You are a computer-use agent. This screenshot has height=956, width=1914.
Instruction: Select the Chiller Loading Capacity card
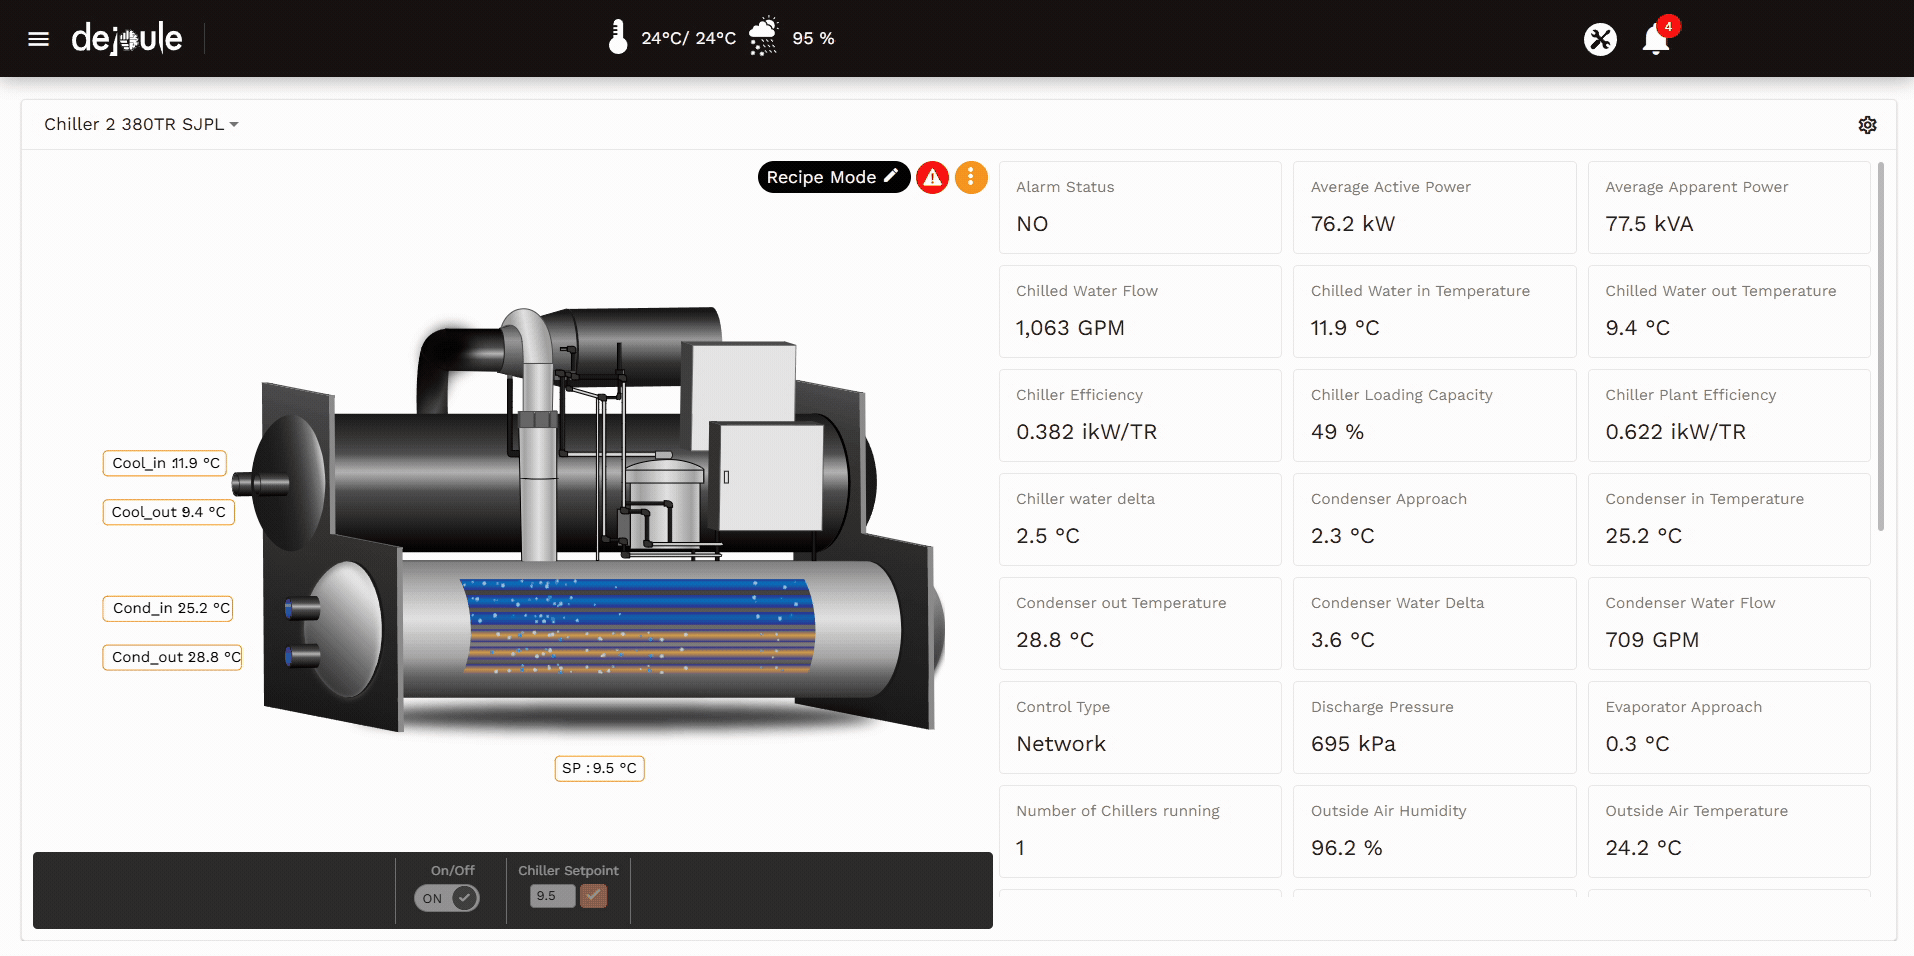pyautogui.click(x=1435, y=415)
